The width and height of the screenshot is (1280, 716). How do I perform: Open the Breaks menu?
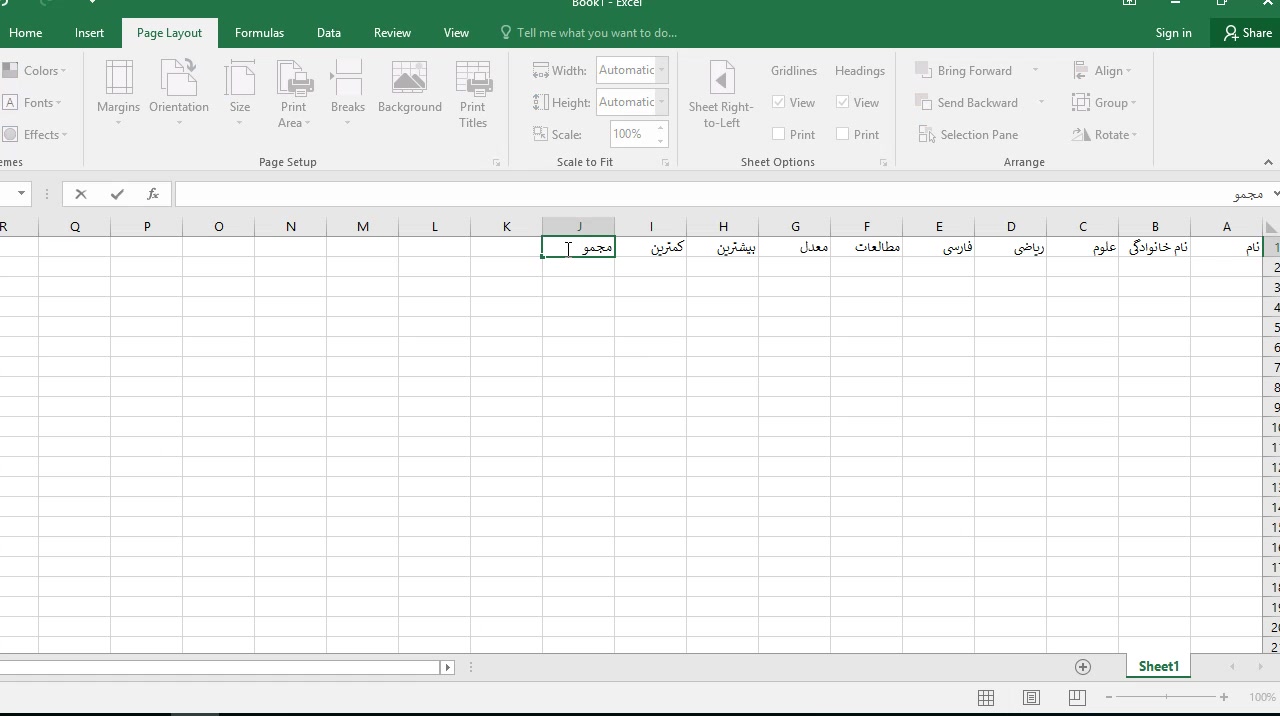348,94
